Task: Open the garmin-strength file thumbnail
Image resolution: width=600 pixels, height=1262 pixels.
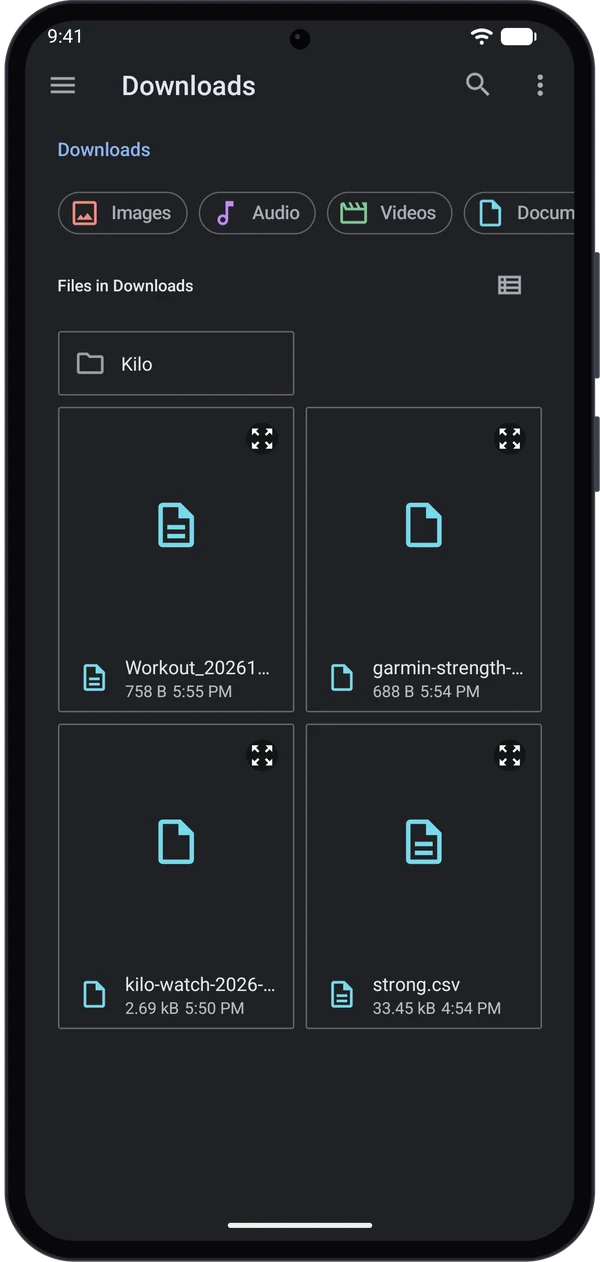Action: [x=424, y=525]
